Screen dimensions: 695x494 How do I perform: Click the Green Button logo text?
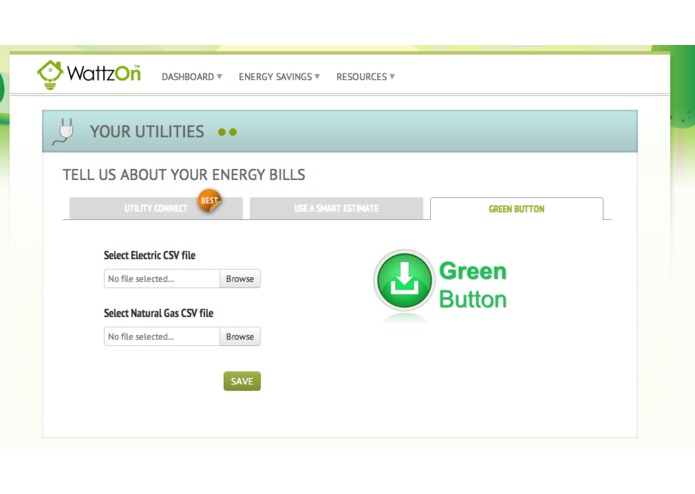tap(472, 285)
